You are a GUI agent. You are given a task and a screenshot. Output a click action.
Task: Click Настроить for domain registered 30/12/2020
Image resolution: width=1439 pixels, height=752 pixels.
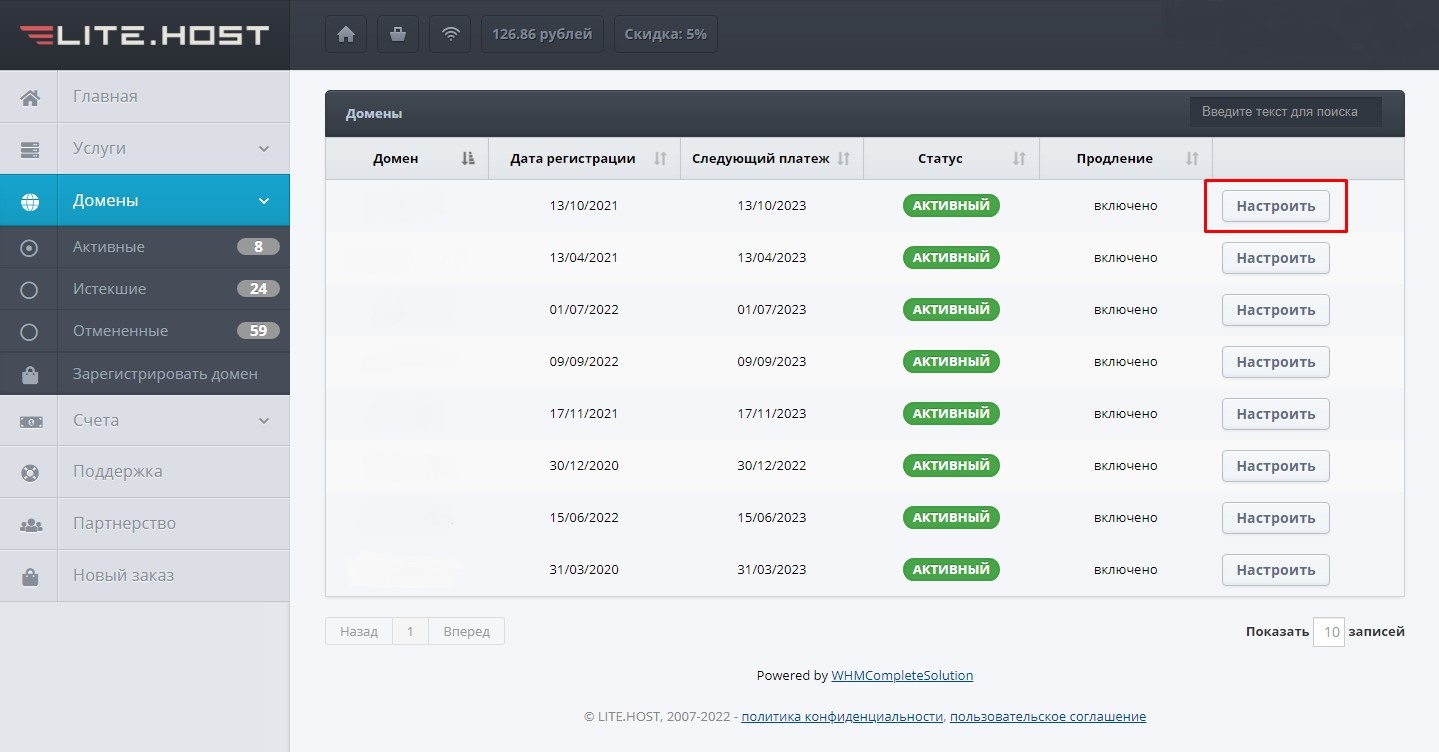point(1276,466)
